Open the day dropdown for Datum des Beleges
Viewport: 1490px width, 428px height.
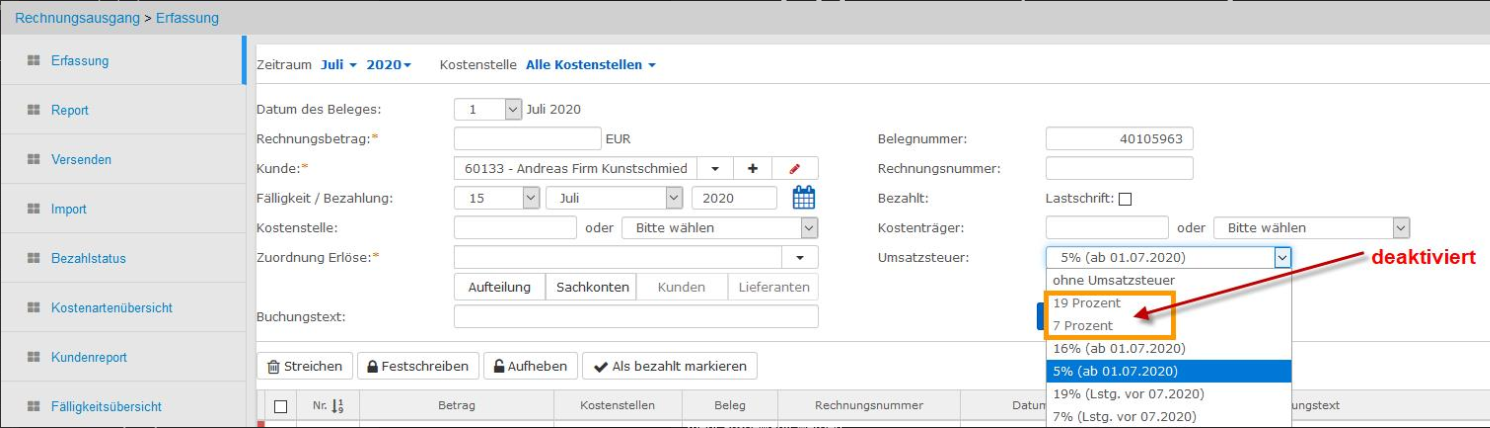click(x=488, y=109)
